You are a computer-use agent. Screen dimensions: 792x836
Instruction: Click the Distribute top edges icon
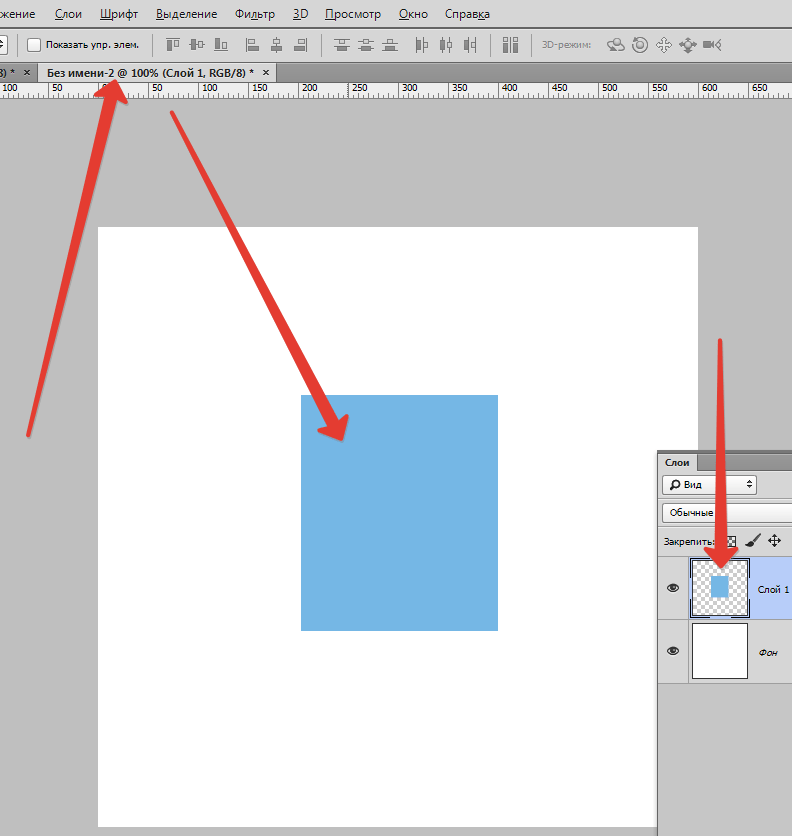343,45
